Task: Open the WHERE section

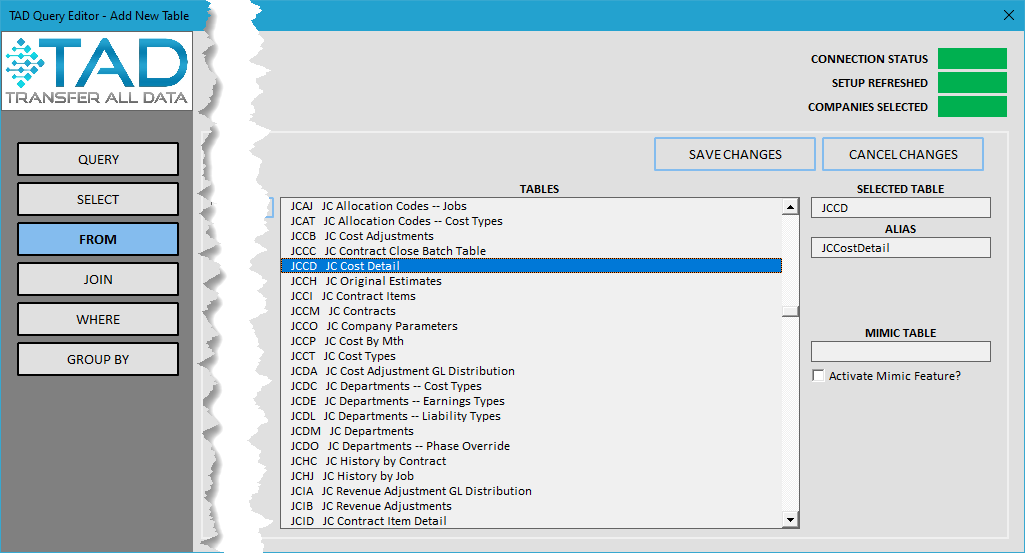Action: pos(98,319)
